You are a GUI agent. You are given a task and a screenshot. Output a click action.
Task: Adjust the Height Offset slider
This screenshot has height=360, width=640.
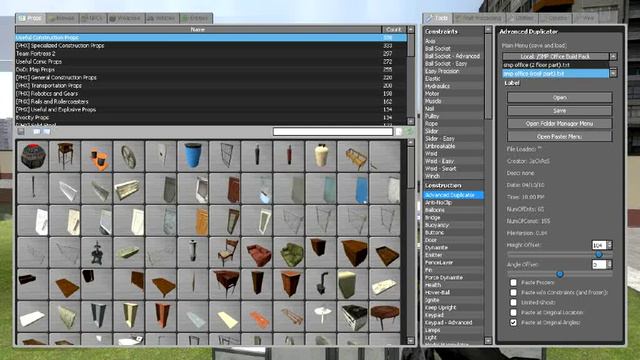598,254
